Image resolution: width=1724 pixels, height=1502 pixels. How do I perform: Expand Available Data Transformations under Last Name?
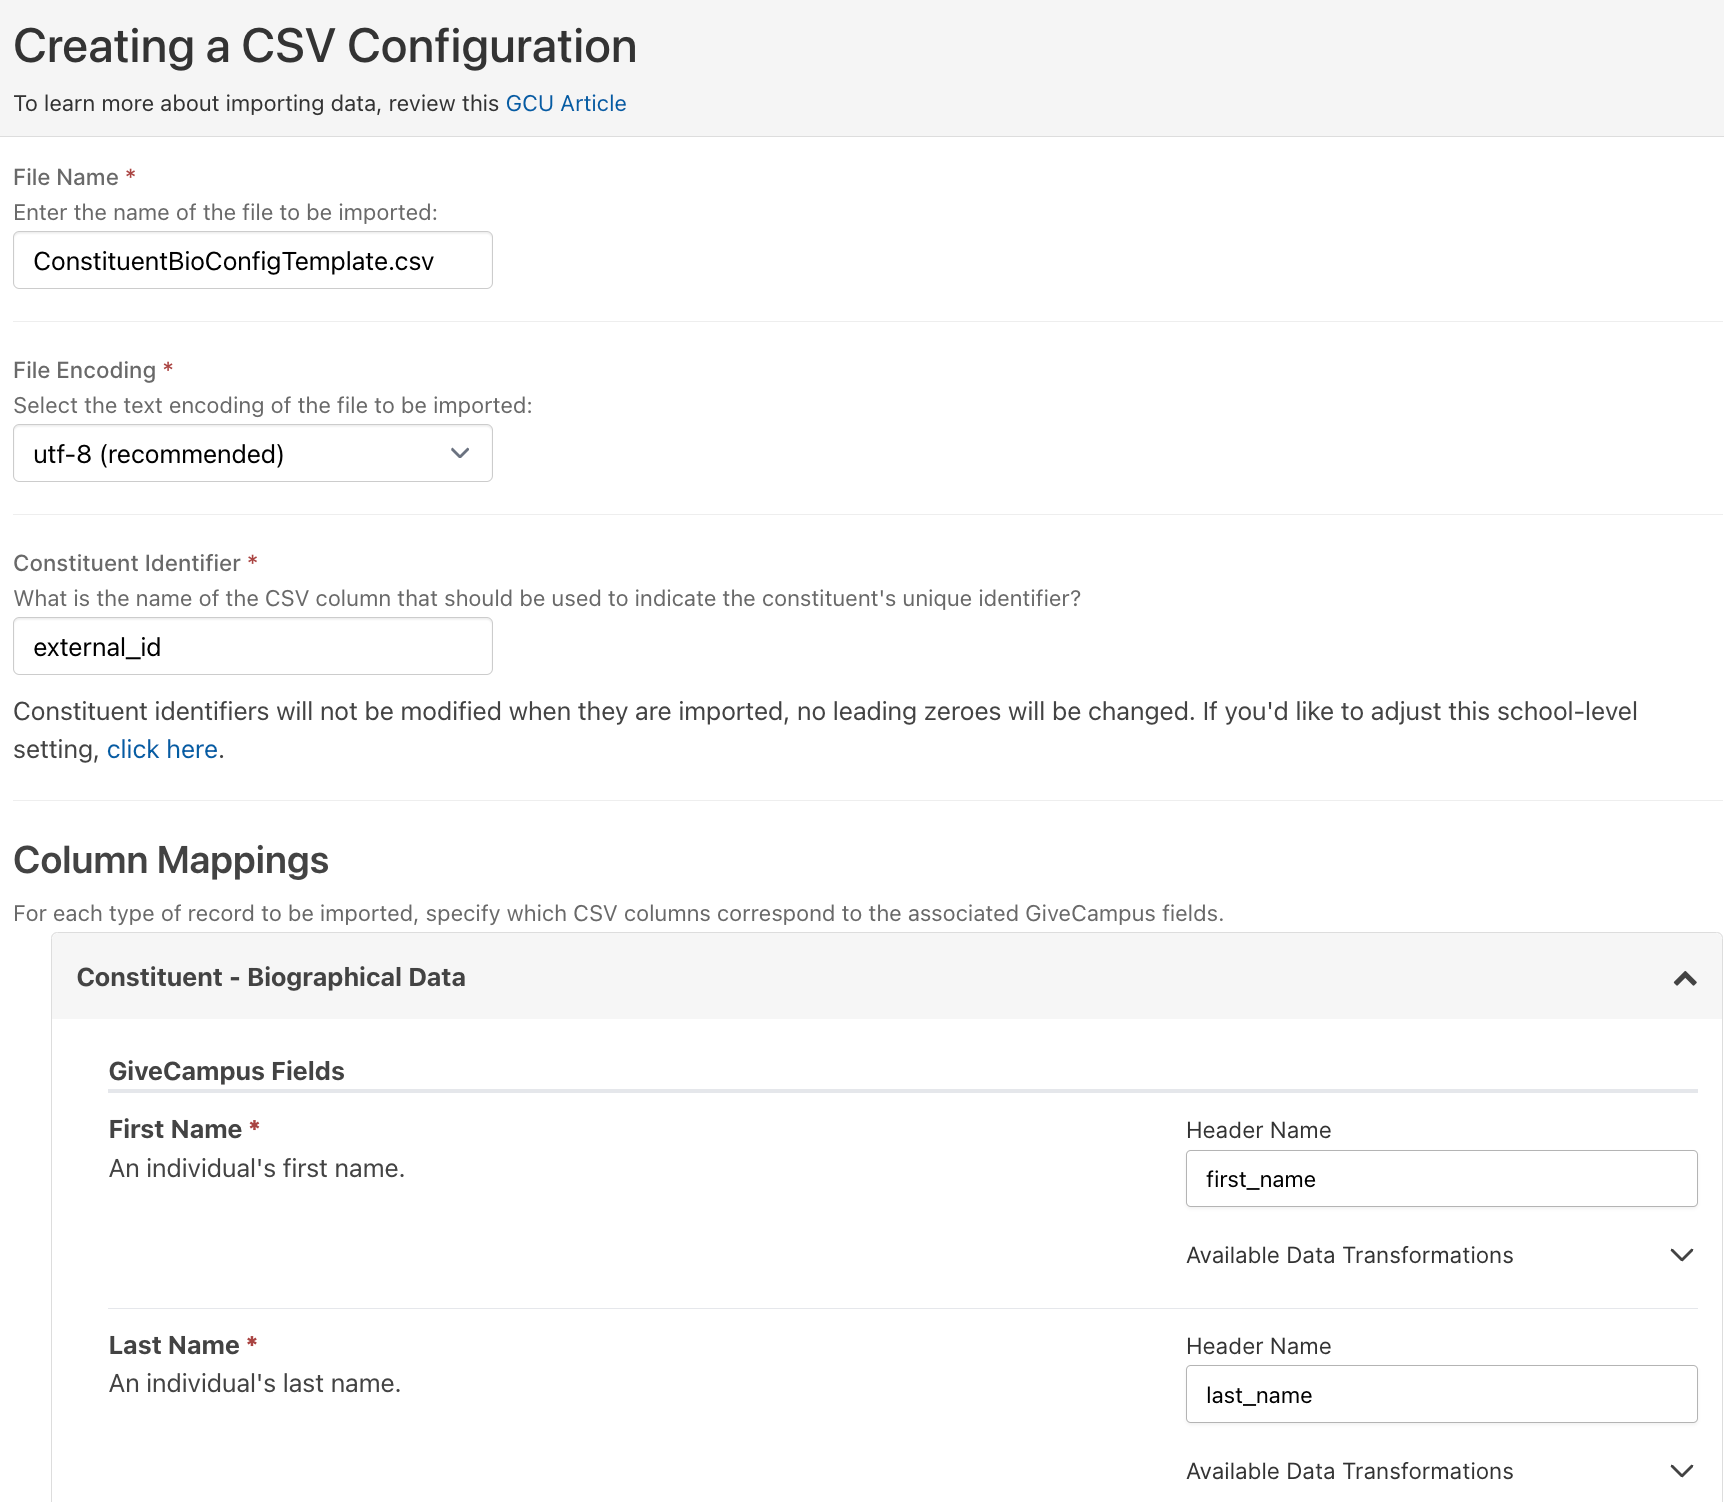1349,1472
